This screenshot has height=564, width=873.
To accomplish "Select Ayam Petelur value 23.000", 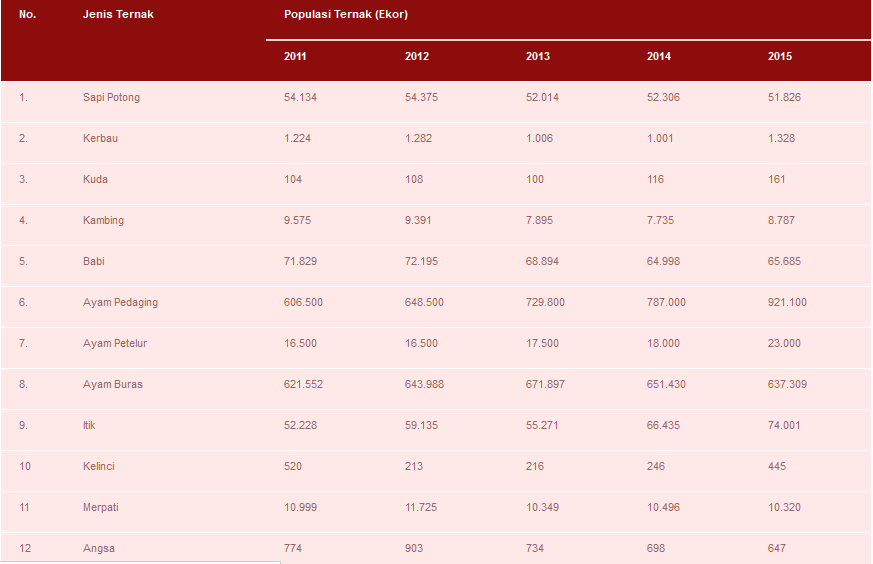I will (784, 344).
